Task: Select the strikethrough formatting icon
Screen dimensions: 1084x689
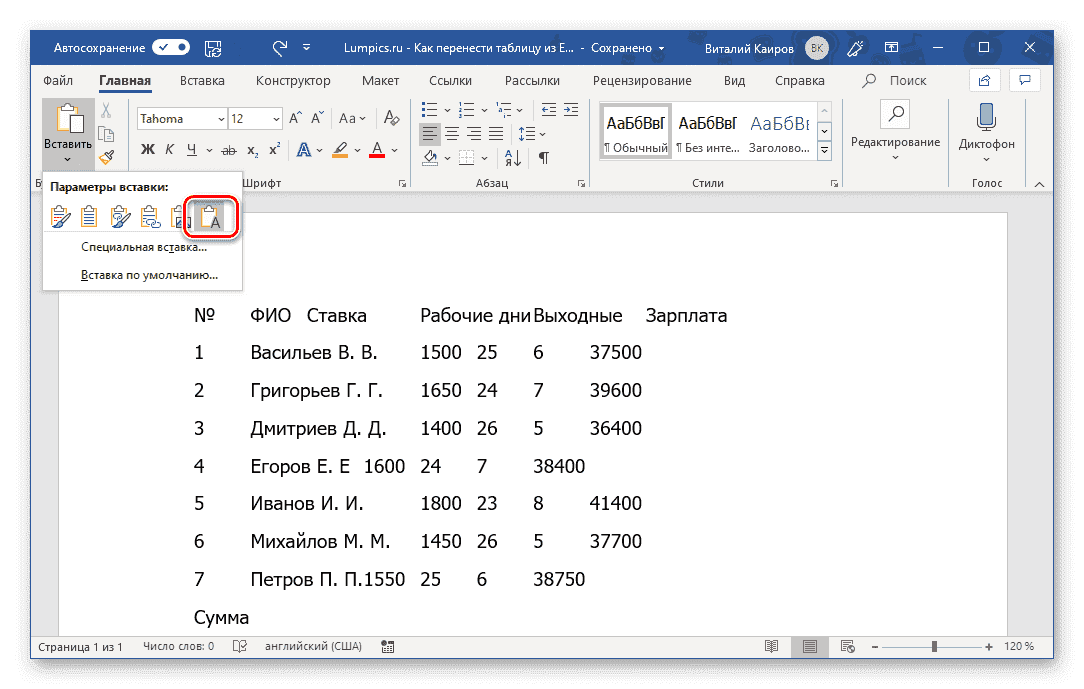Action: 228,150
